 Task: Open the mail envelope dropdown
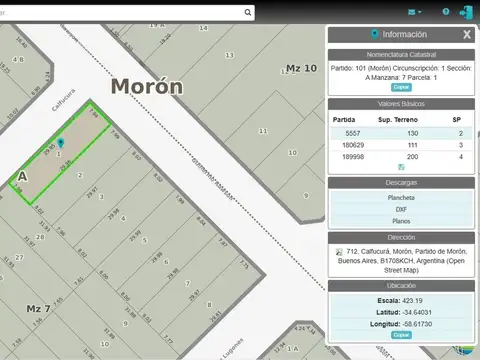(x=415, y=12)
